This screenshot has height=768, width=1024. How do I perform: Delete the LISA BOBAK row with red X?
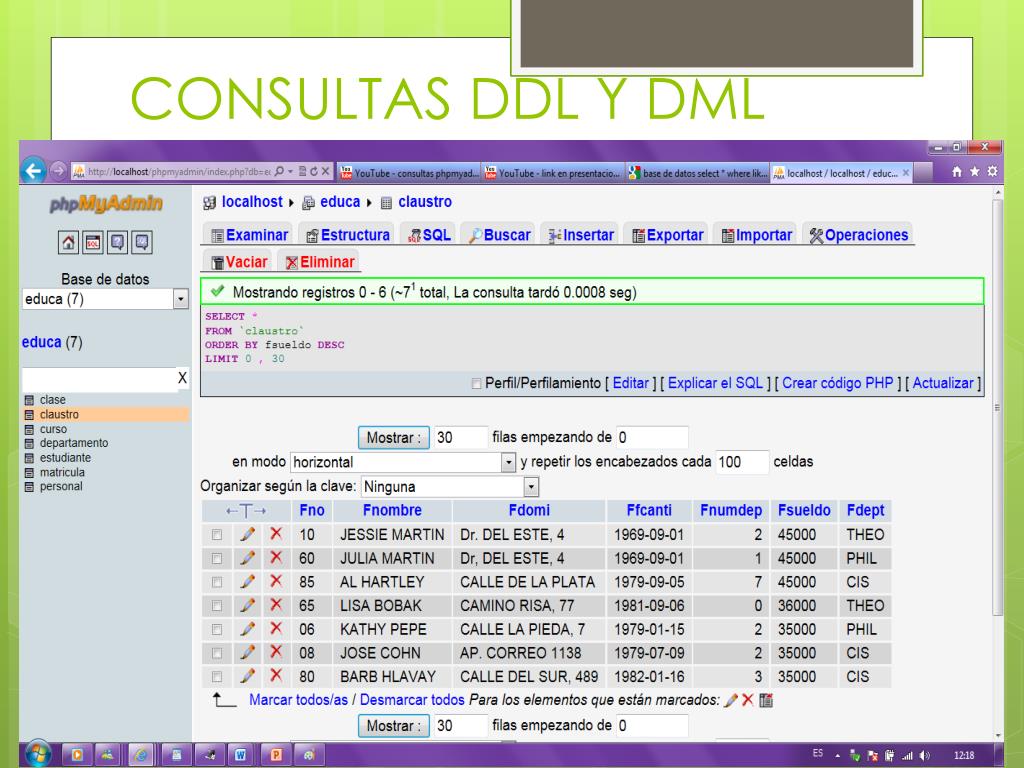[276, 605]
